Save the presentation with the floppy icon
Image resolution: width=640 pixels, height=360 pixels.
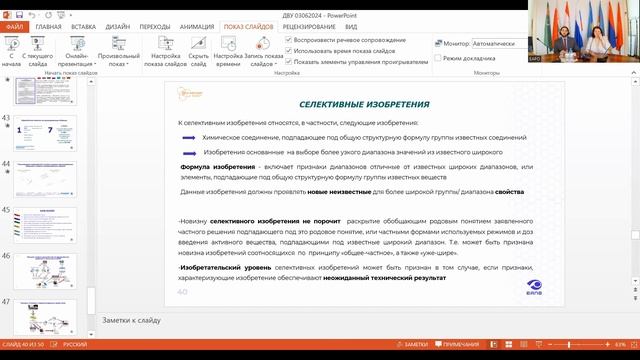tap(19, 15)
